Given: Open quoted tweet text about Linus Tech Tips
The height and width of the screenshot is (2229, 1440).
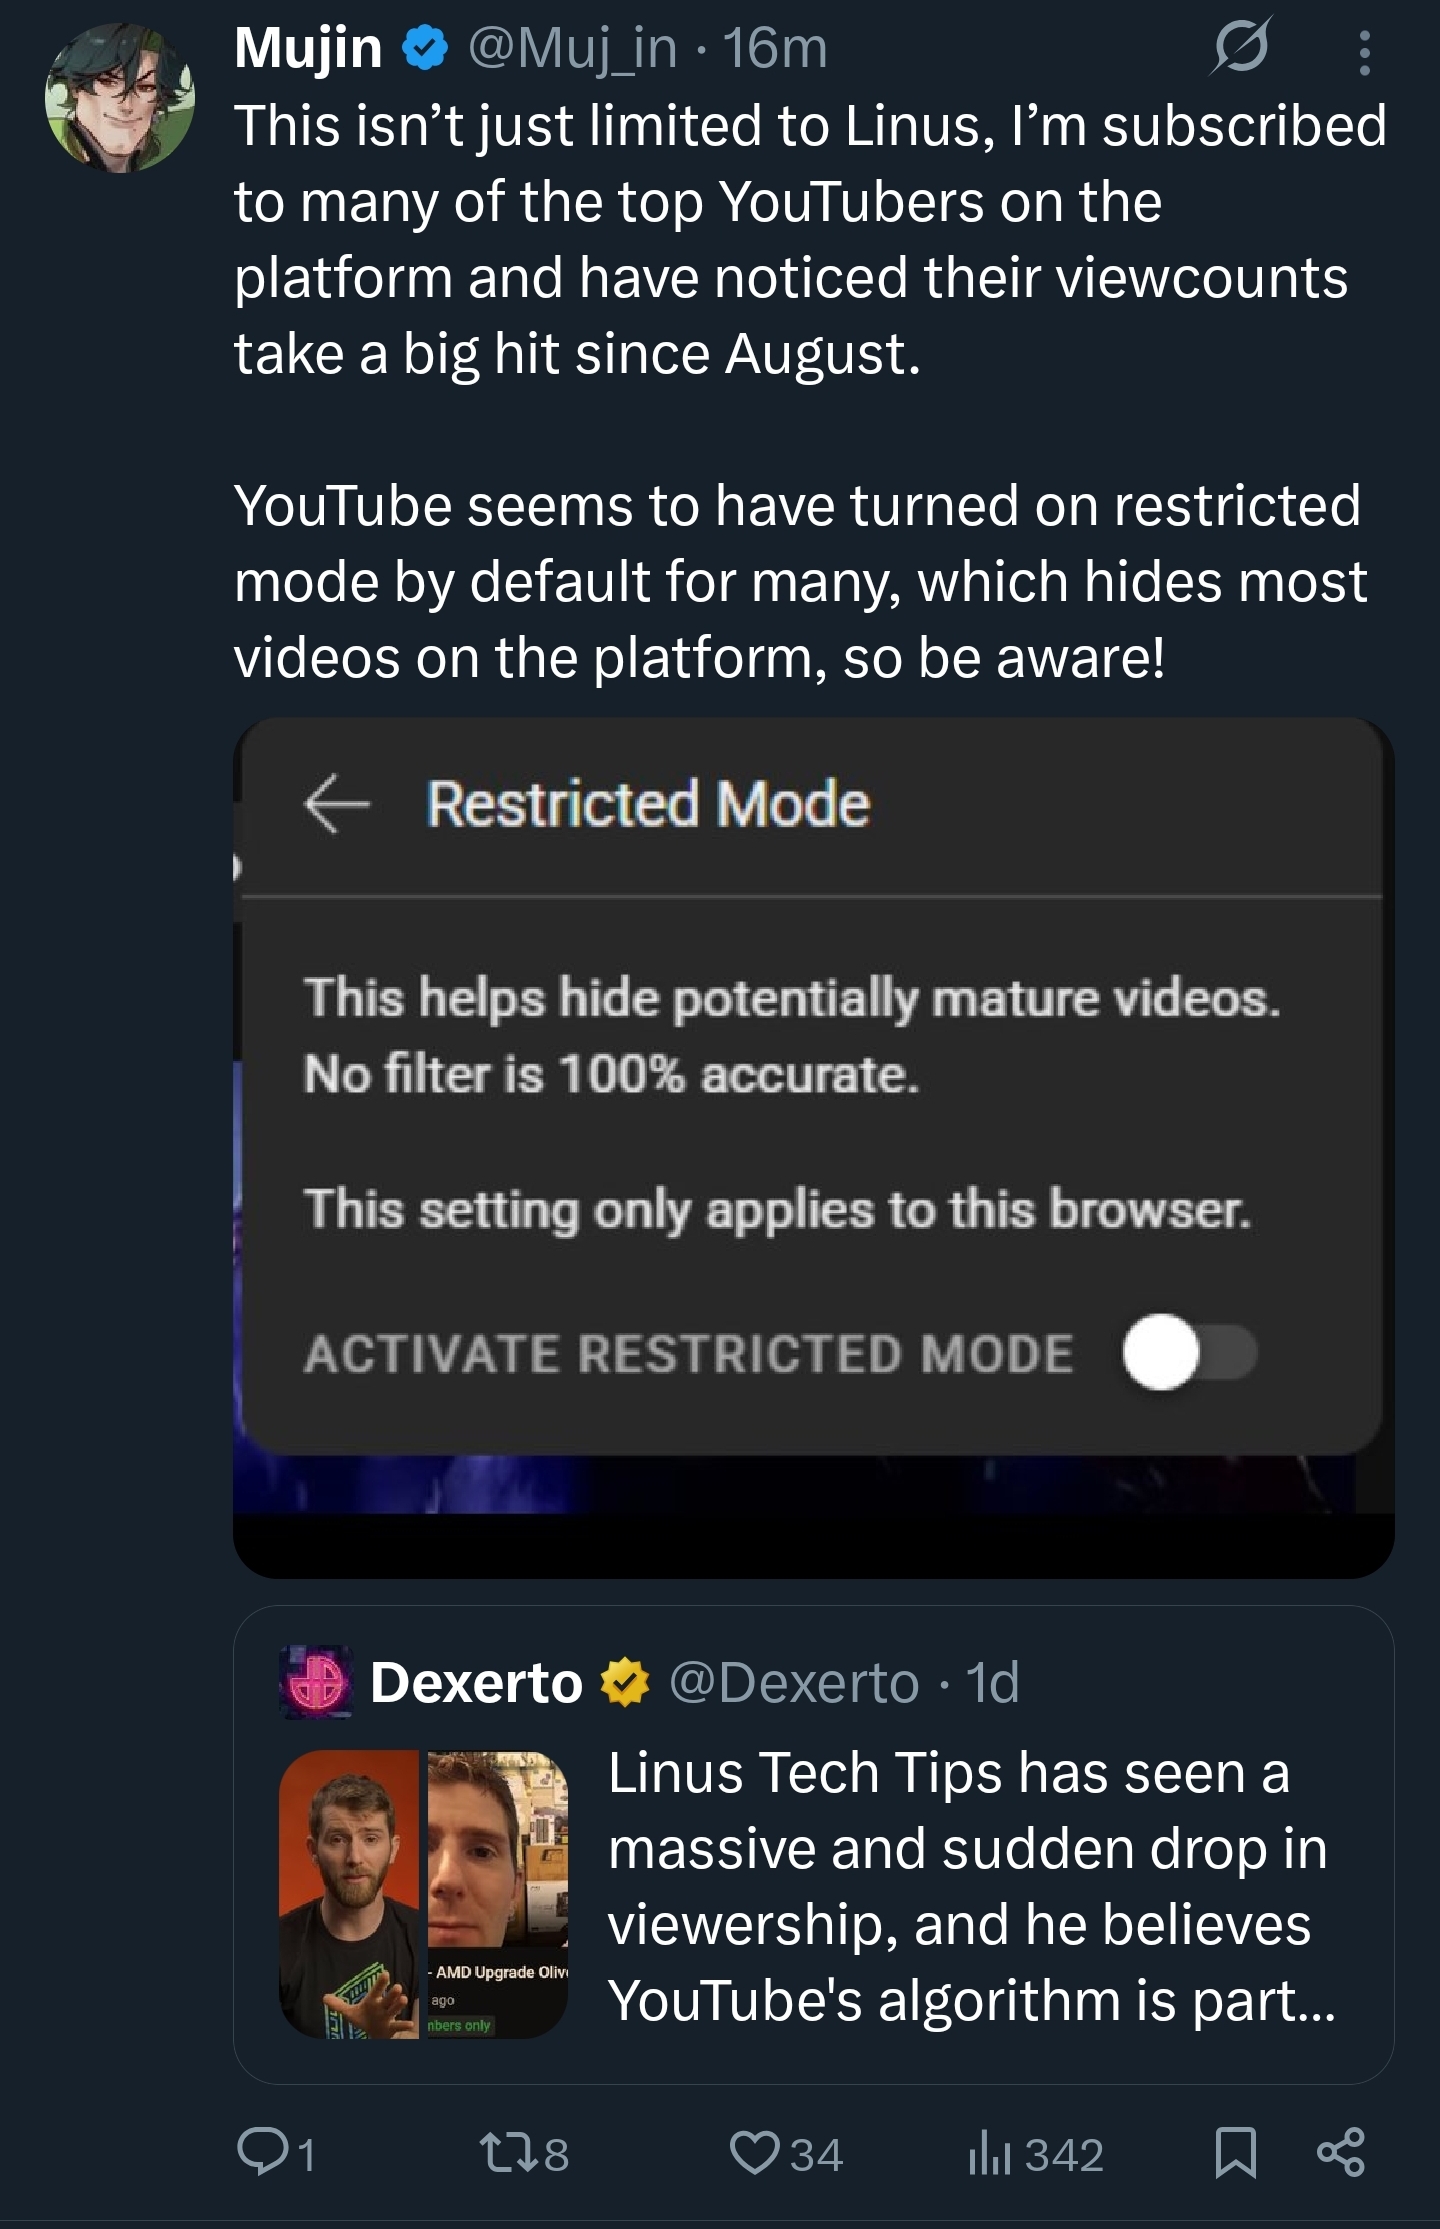Looking at the screenshot, I should point(970,1887).
